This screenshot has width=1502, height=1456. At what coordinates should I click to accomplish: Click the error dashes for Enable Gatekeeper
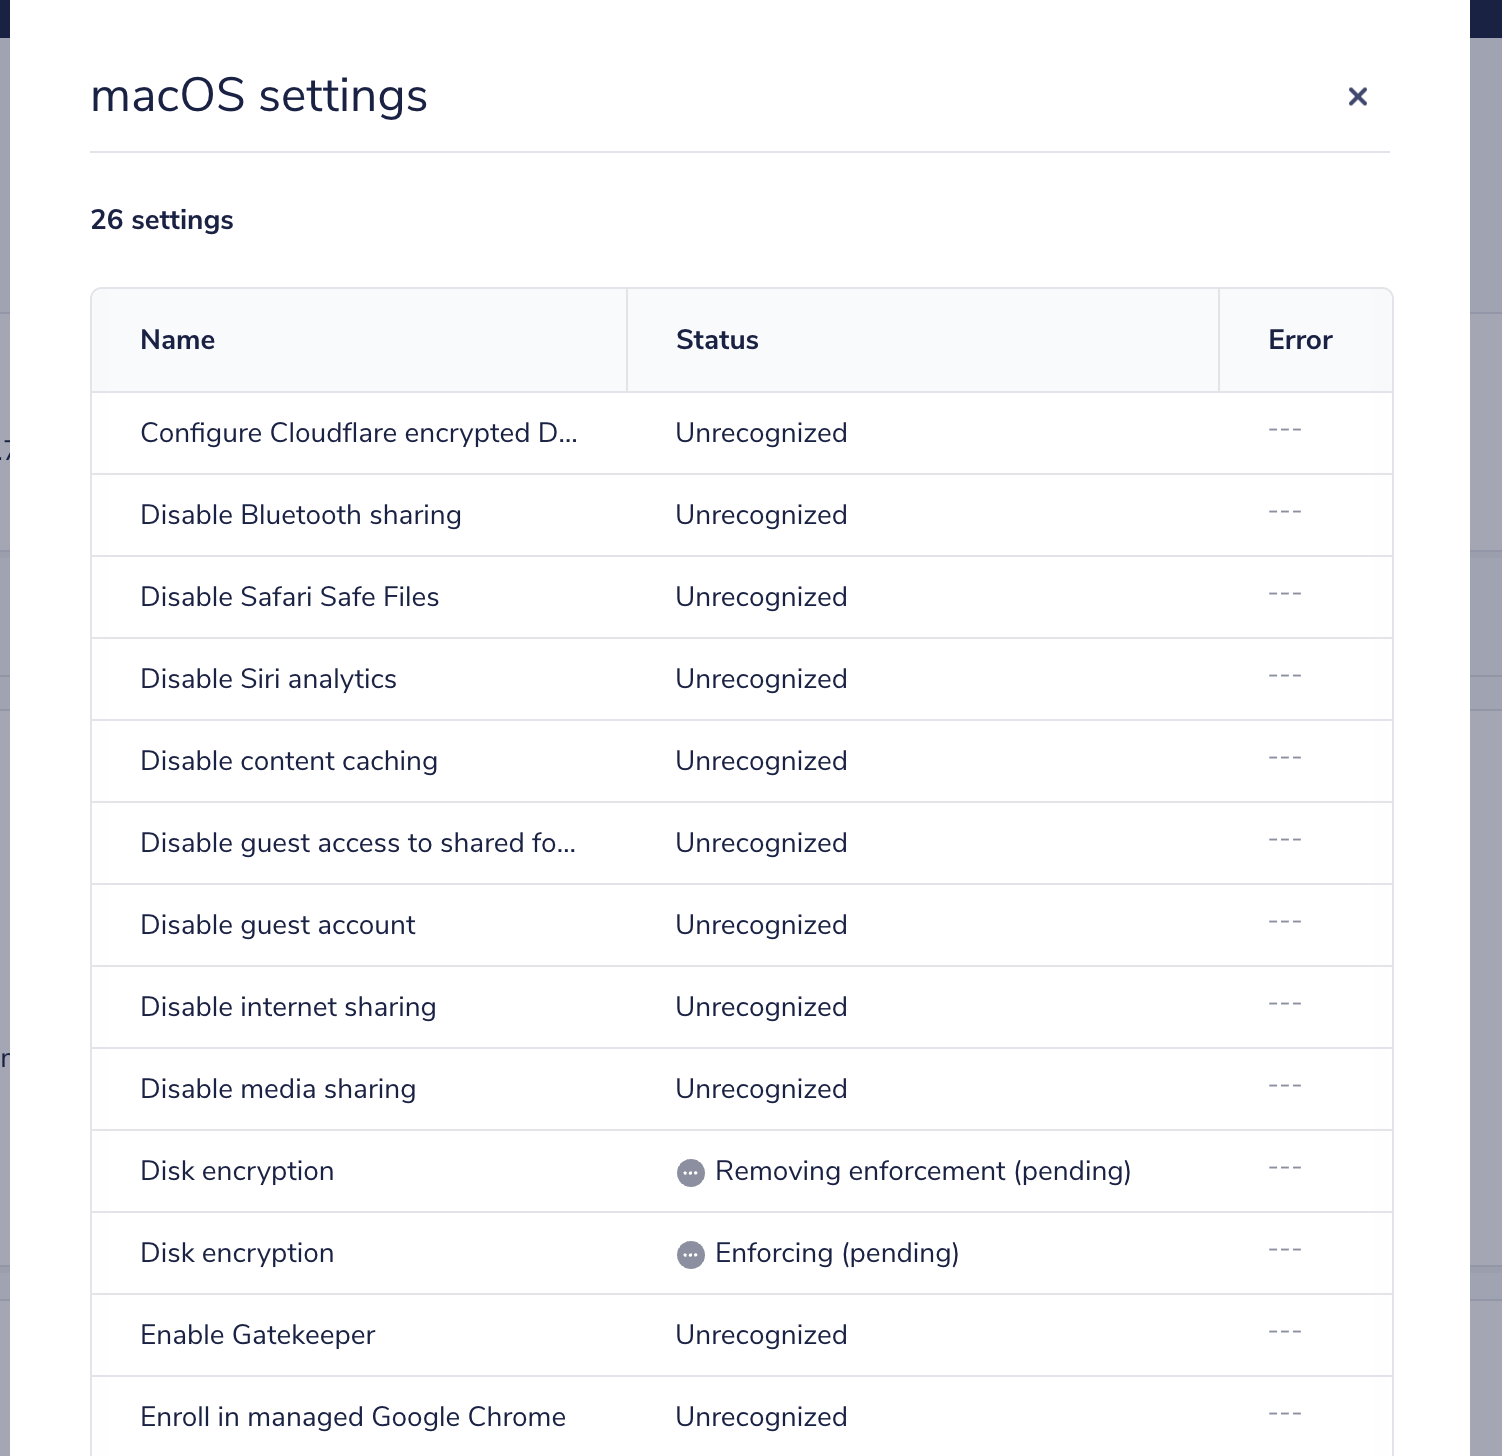click(1283, 1331)
